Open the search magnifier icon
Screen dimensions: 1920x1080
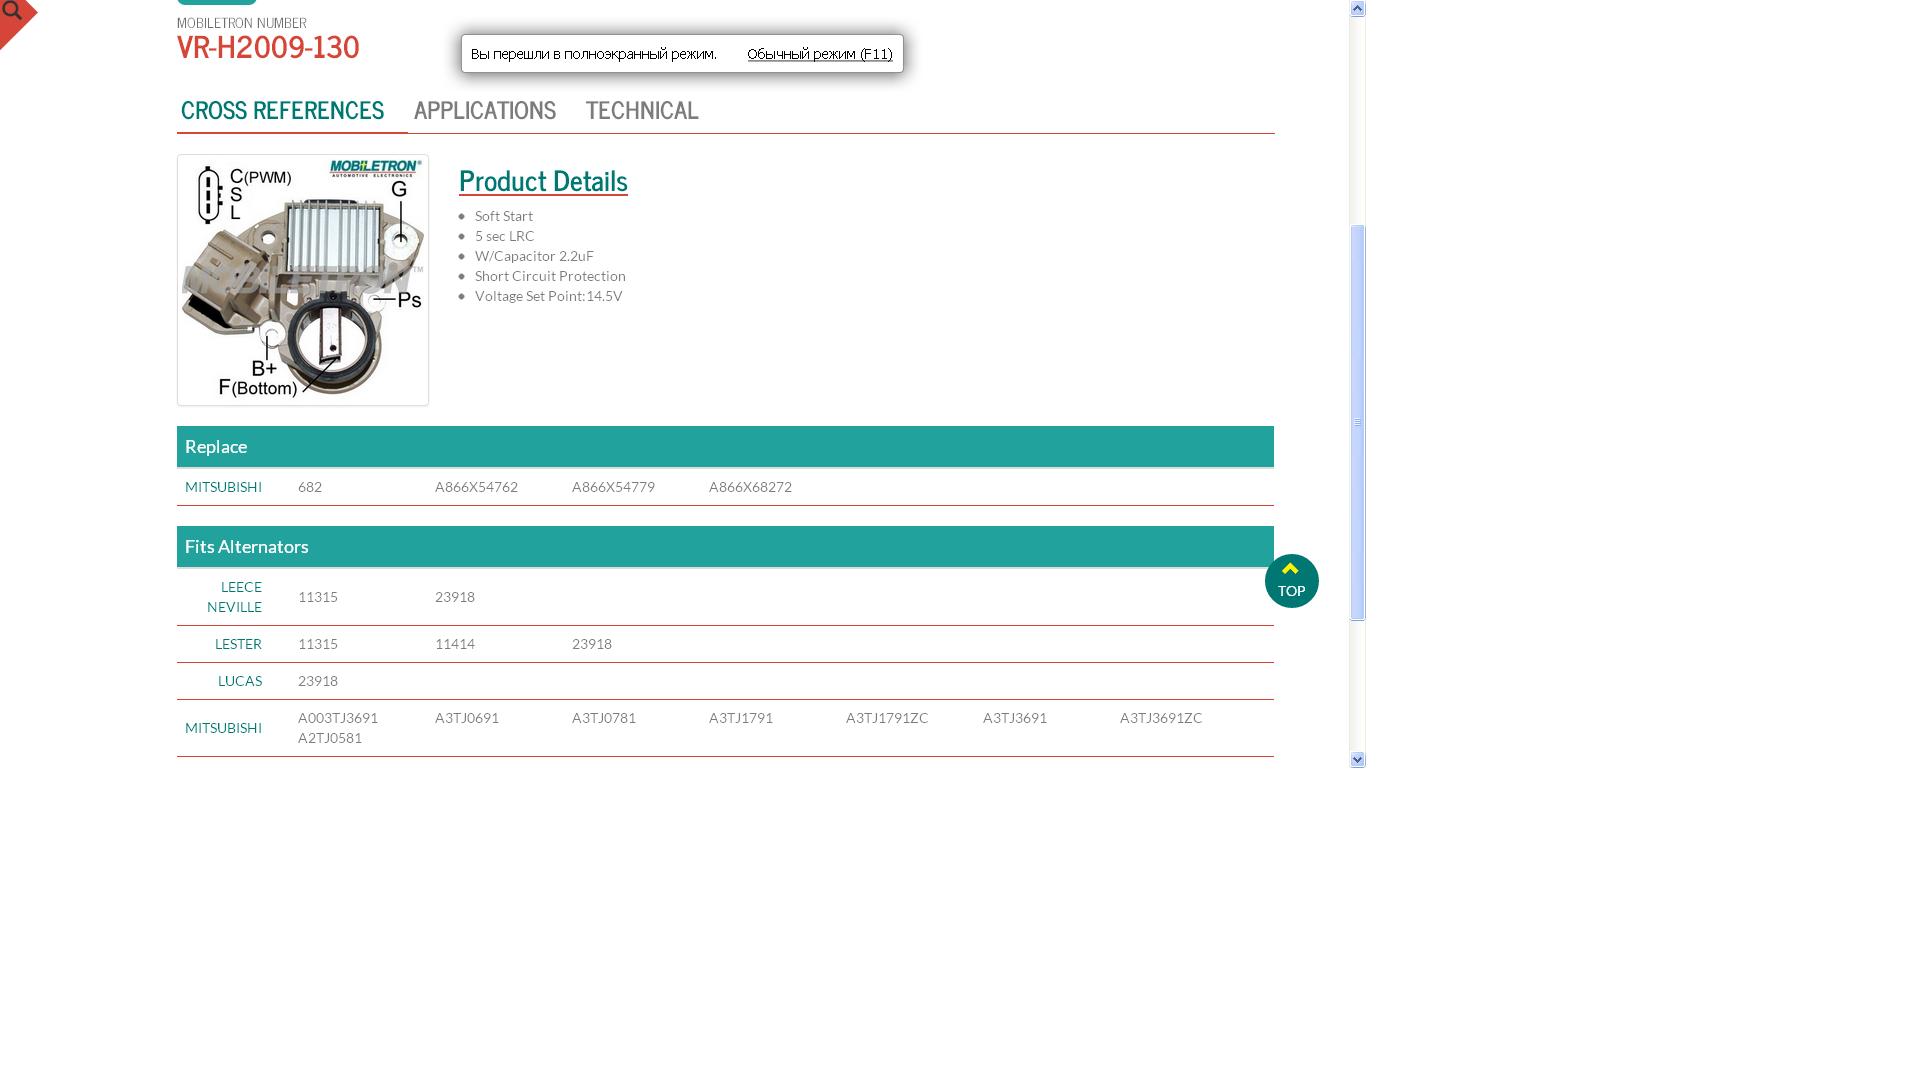point(13,12)
